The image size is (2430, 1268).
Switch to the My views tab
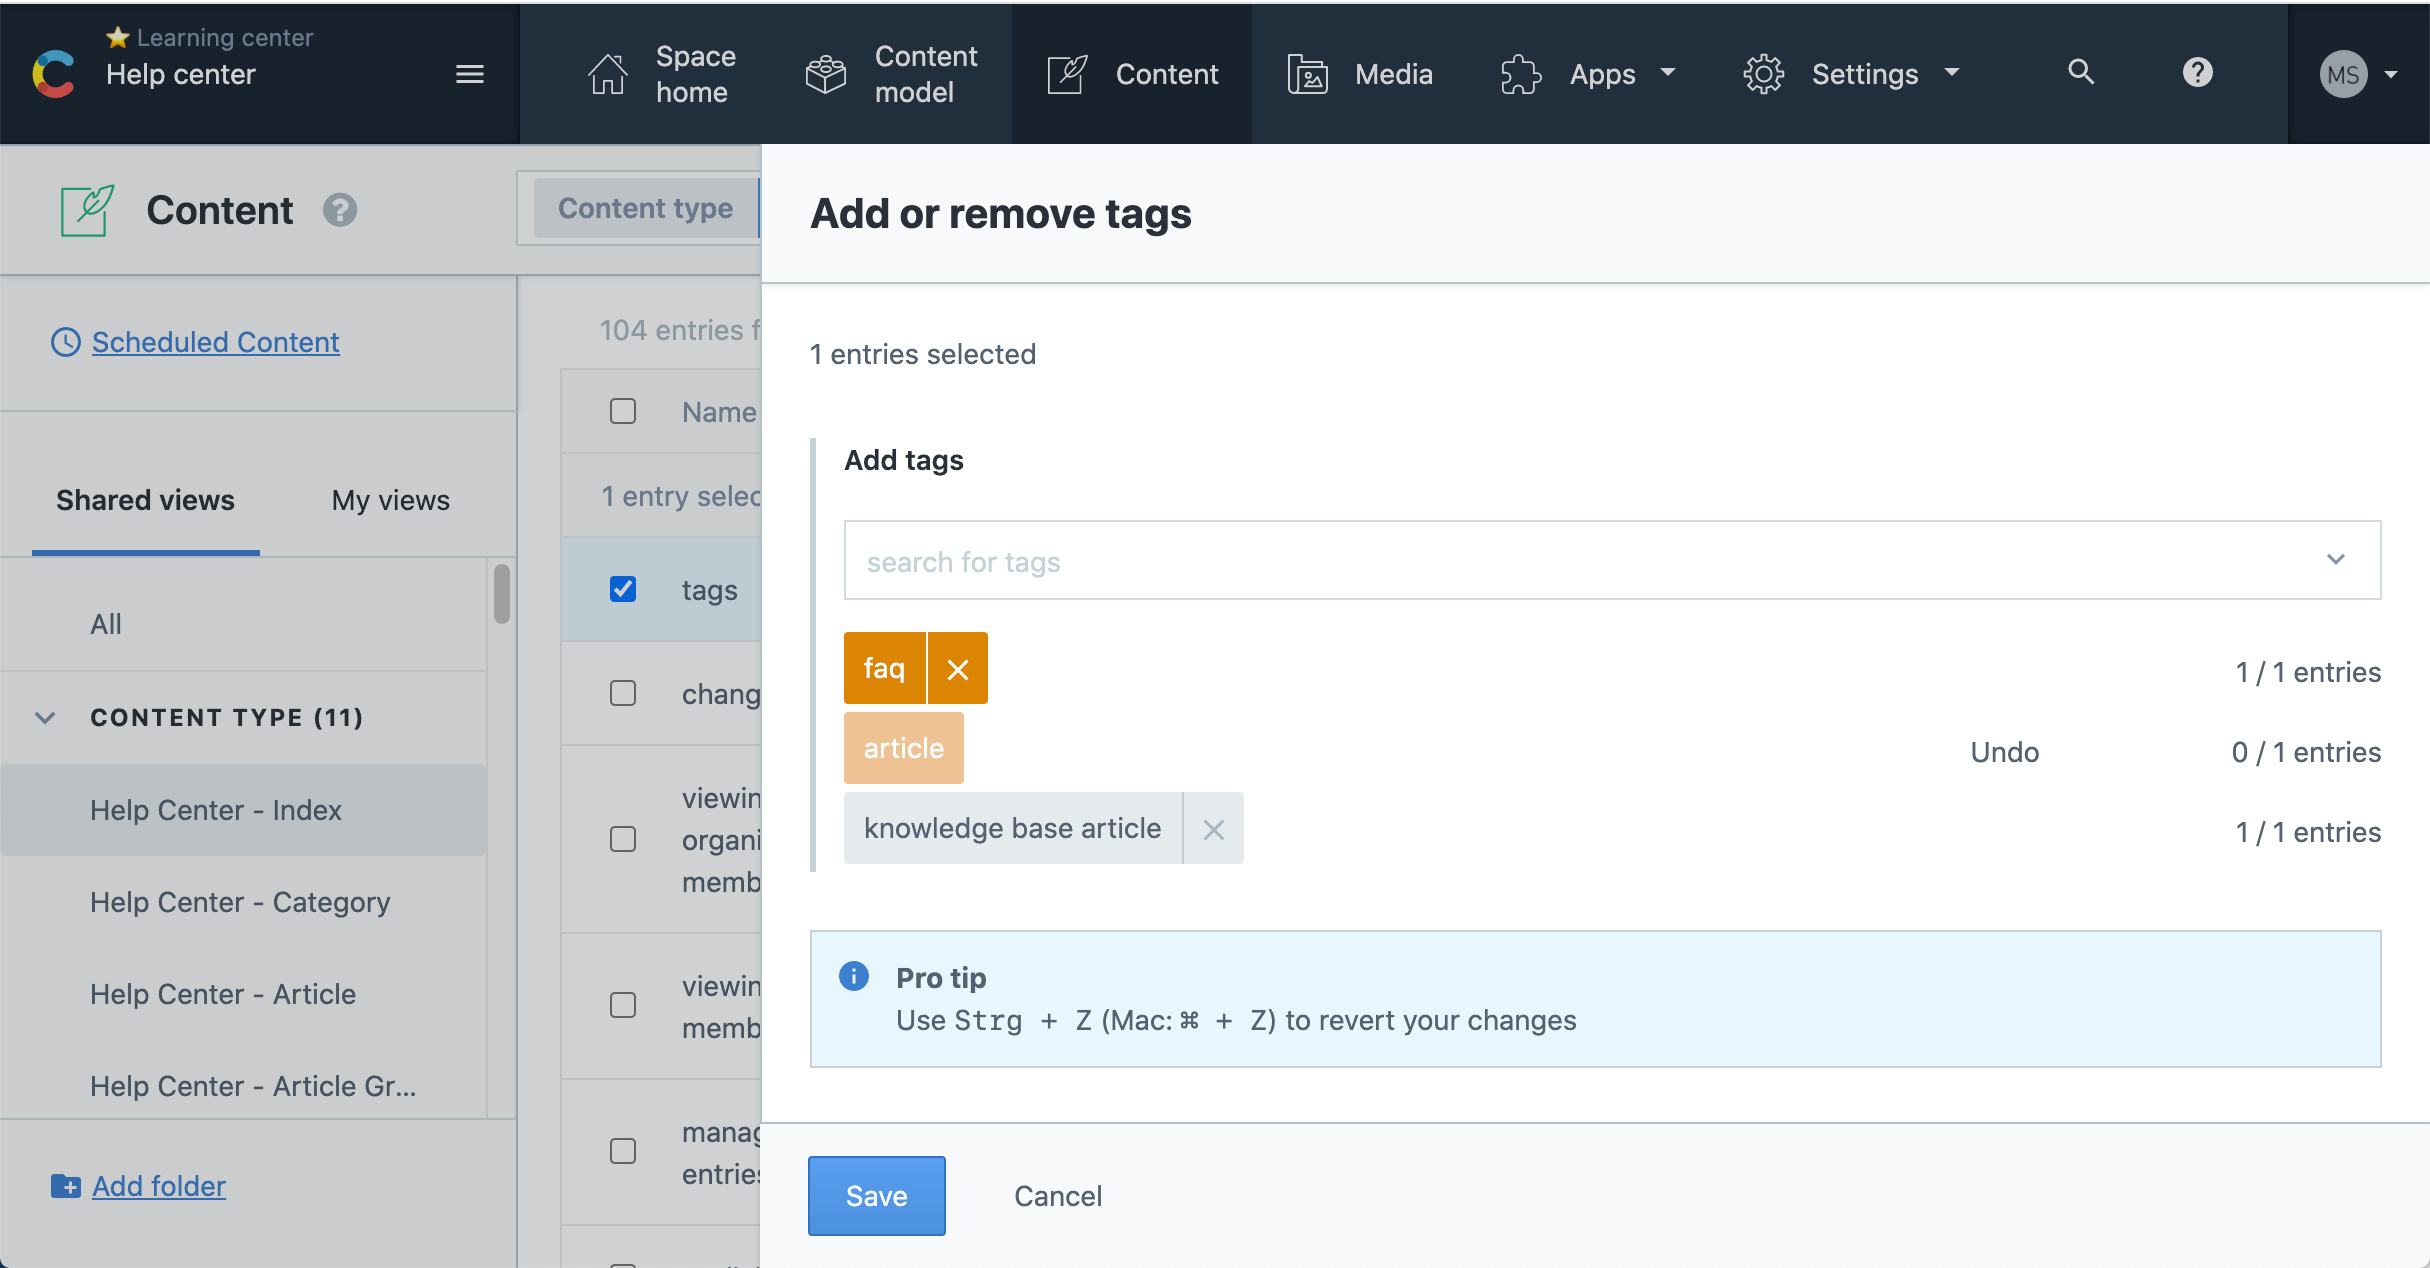(x=390, y=500)
